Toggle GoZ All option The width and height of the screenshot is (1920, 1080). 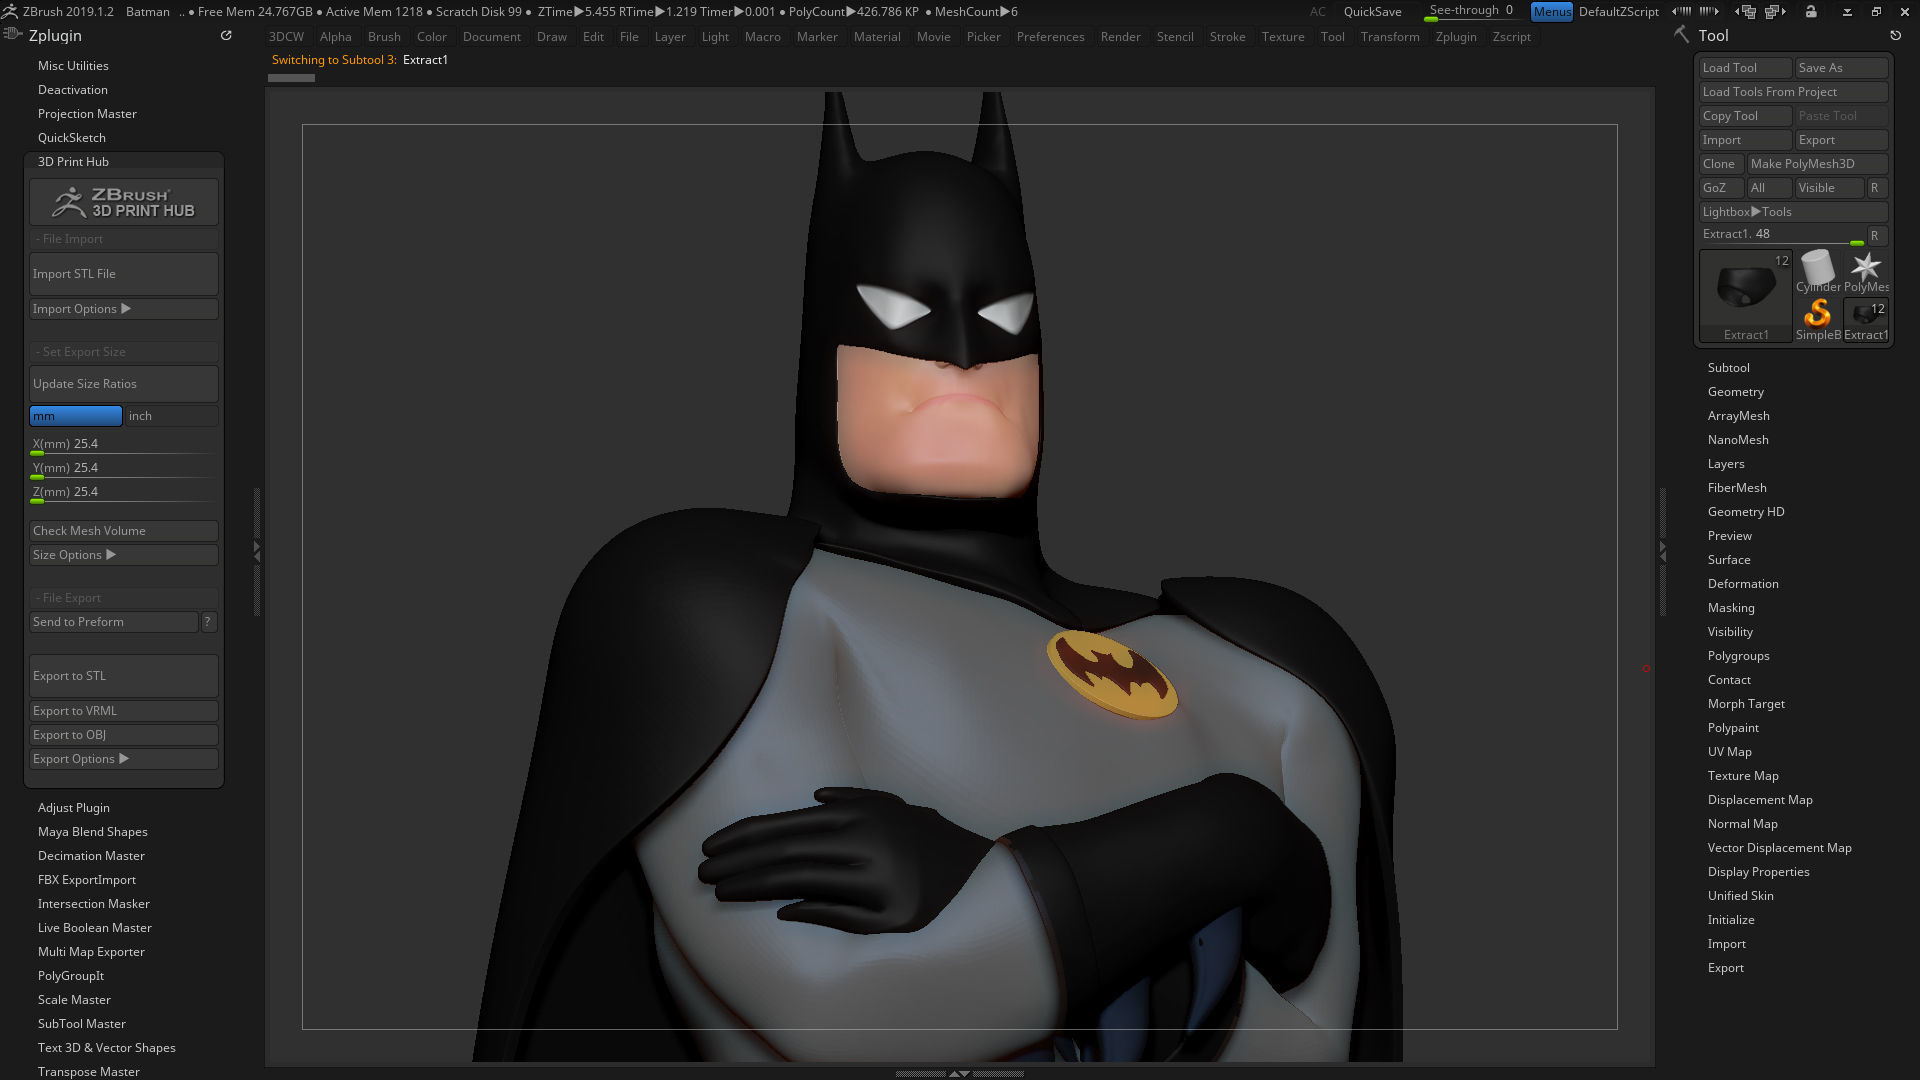[1768, 188]
